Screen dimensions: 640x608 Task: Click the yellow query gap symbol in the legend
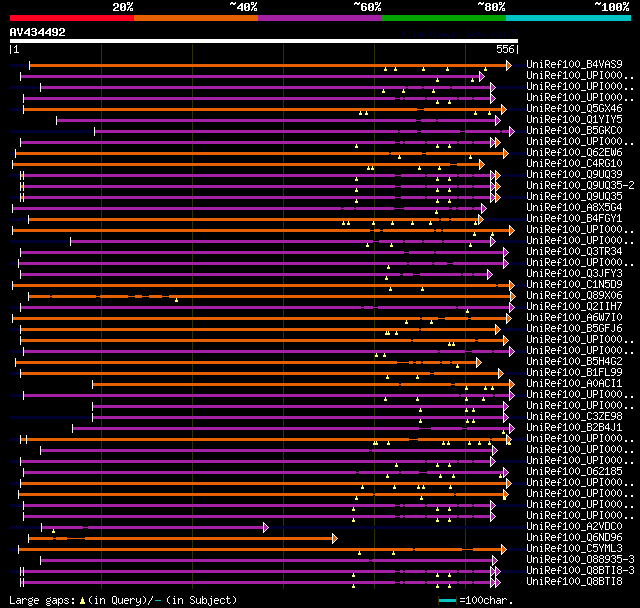coord(82,601)
